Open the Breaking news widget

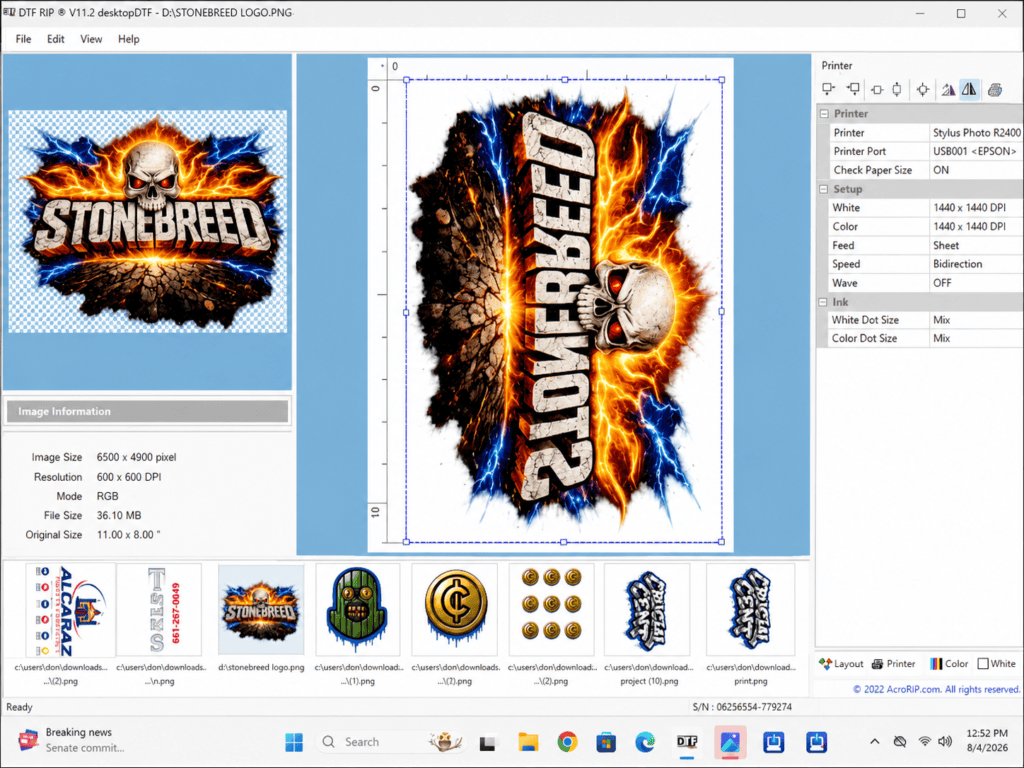[72, 740]
